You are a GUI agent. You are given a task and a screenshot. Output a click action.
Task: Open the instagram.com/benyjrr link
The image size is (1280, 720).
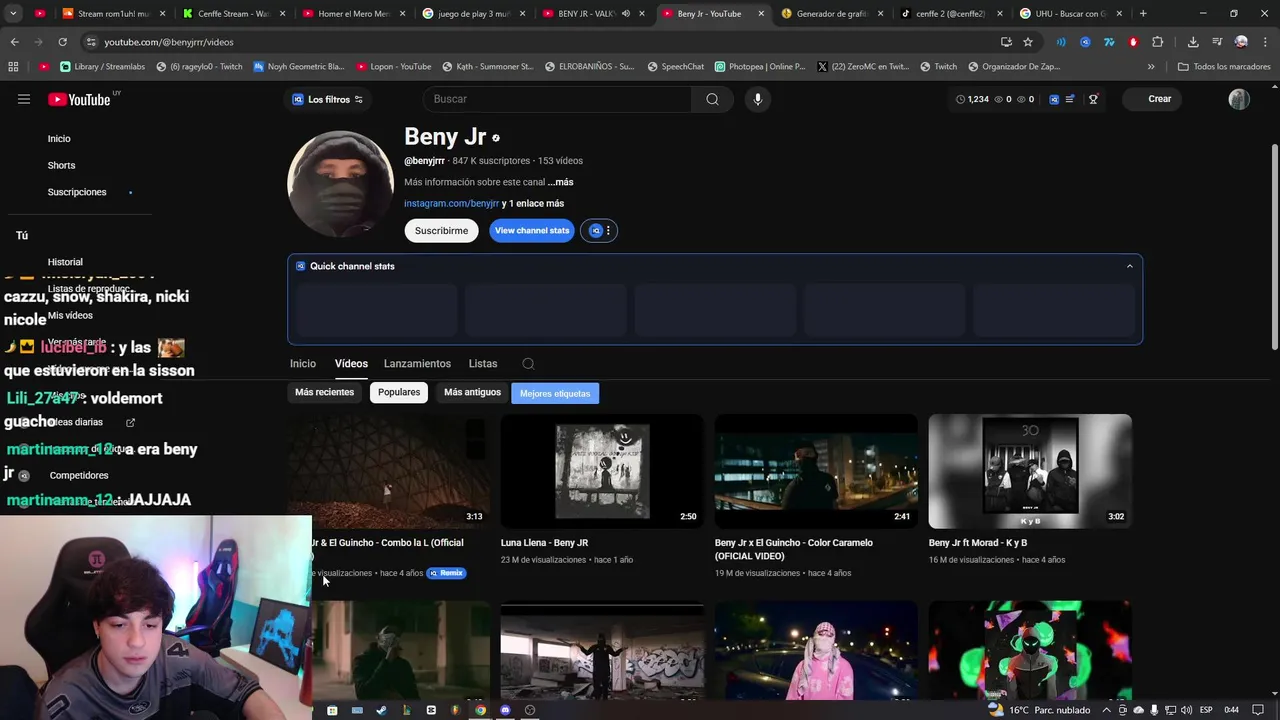click(x=451, y=204)
